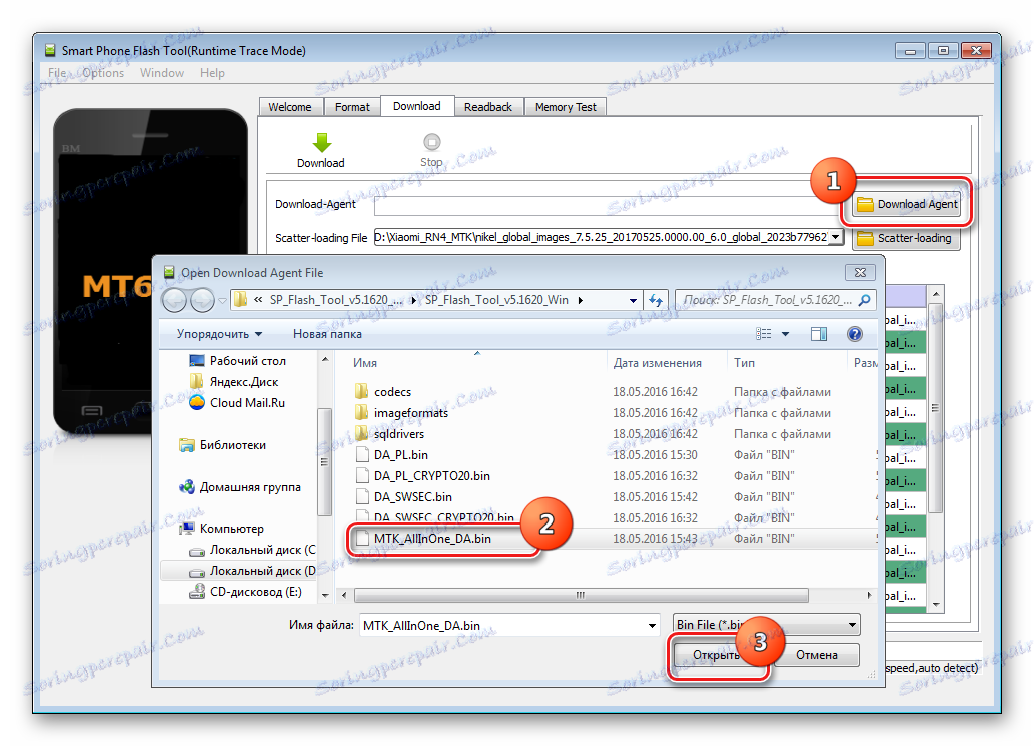Select the DA_PL_CRYPTO20.bin file

432,476
